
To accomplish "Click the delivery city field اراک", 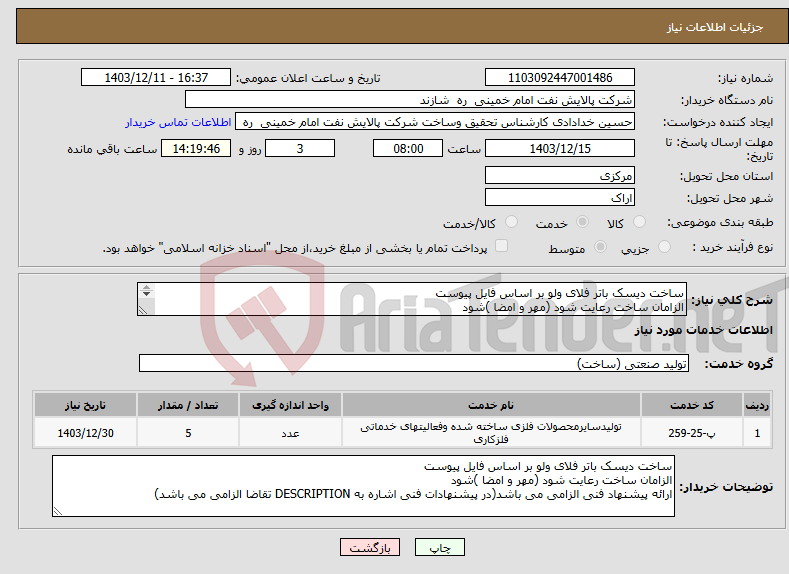I will [x=560, y=197].
